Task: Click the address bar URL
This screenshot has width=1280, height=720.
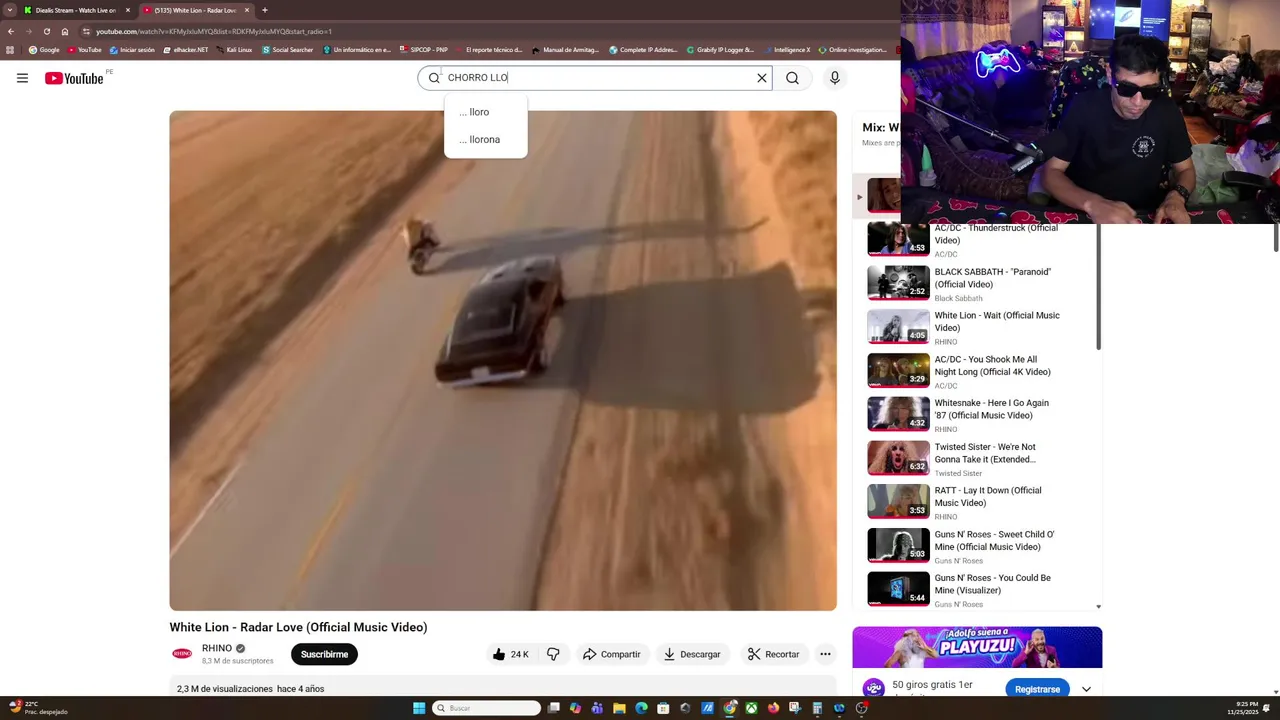Action: [213, 31]
